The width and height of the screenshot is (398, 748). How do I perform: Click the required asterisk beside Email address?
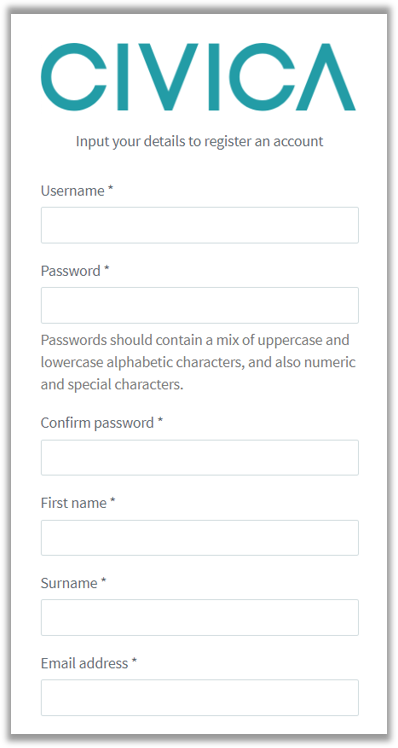tap(134, 661)
